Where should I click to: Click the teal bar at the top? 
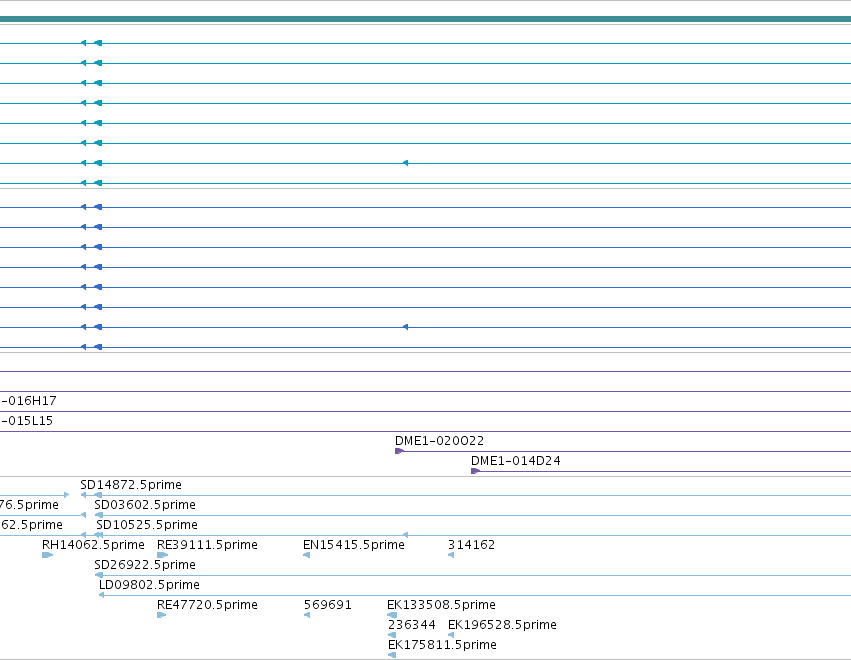(426, 20)
